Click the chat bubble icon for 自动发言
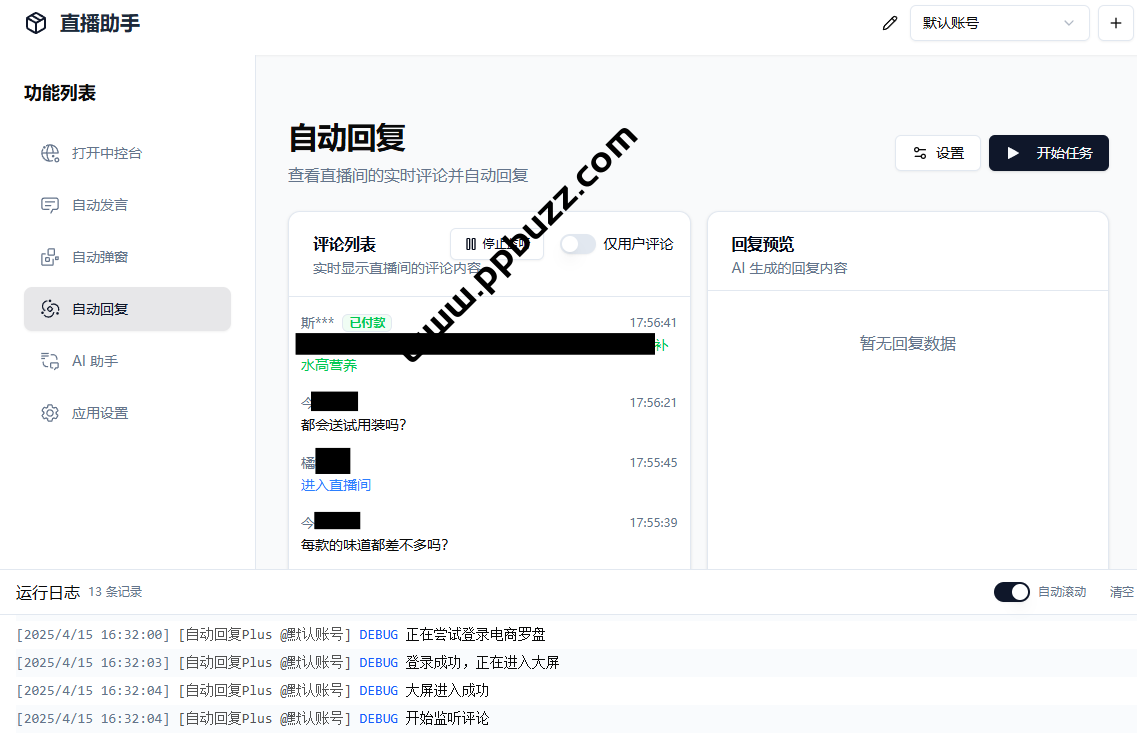The height and width of the screenshot is (733, 1137). [50, 205]
